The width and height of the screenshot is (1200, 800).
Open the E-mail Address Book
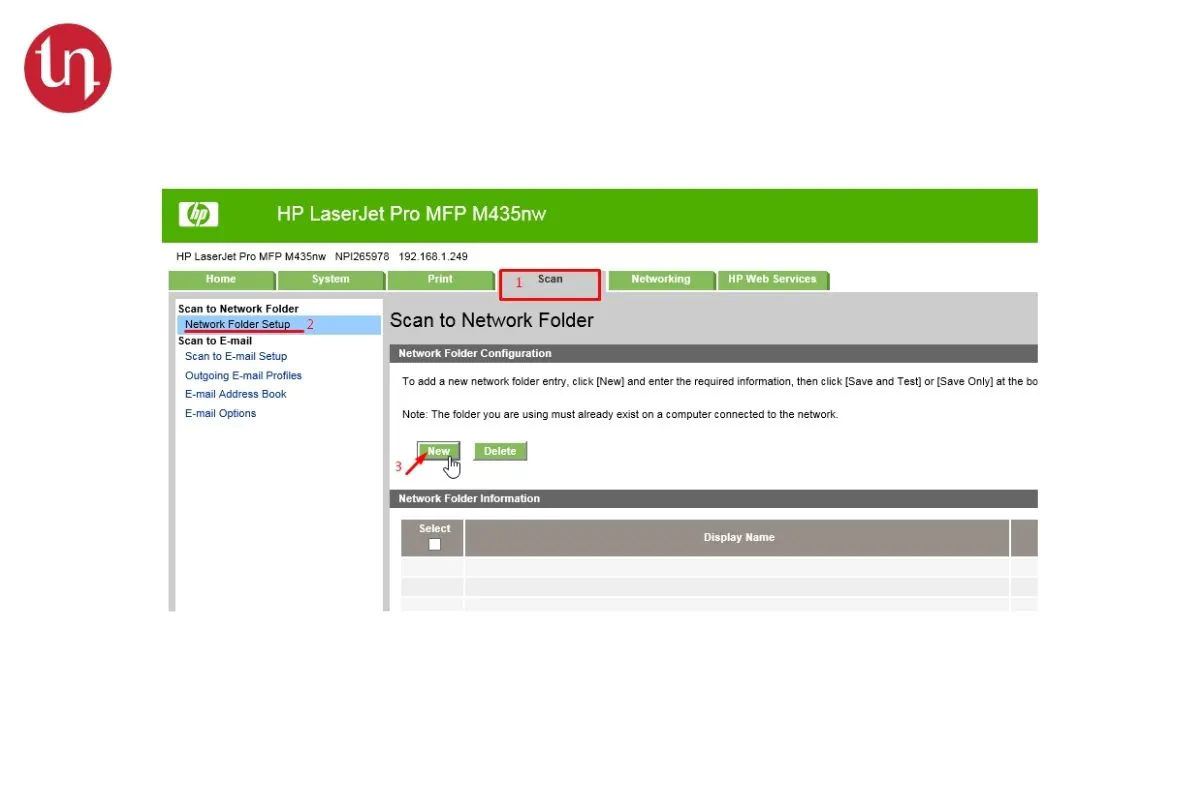[x=235, y=394]
